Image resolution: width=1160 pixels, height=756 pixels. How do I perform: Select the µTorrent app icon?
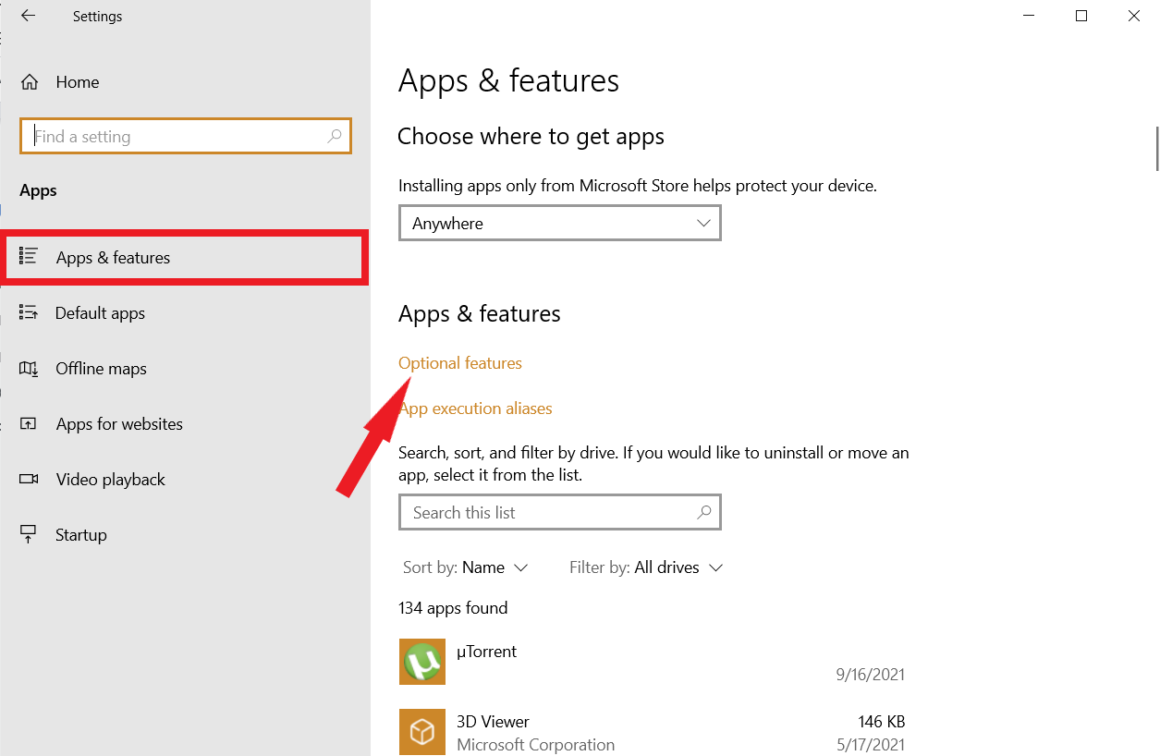[422, 662]
